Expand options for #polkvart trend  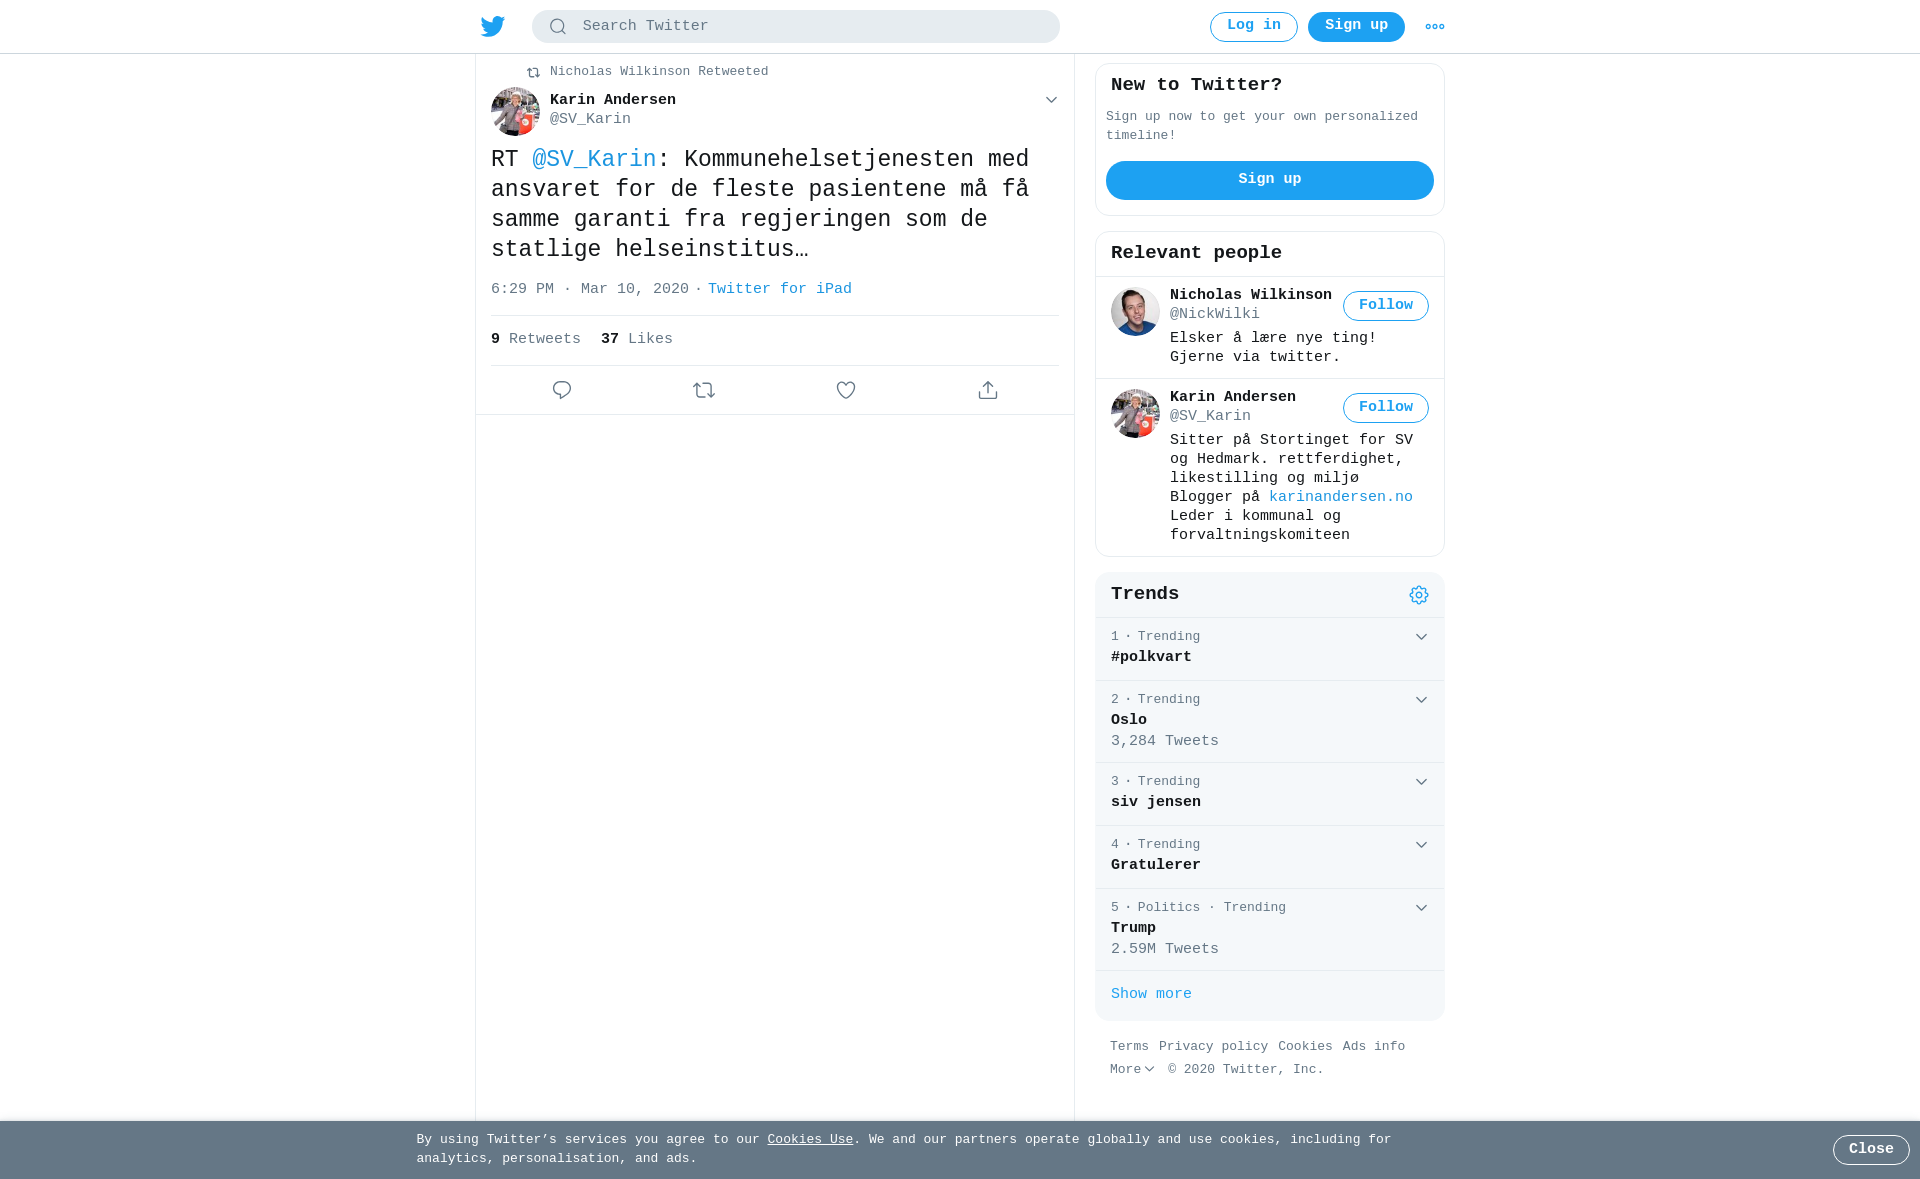pyautogui.click(x=1421, y=637)
